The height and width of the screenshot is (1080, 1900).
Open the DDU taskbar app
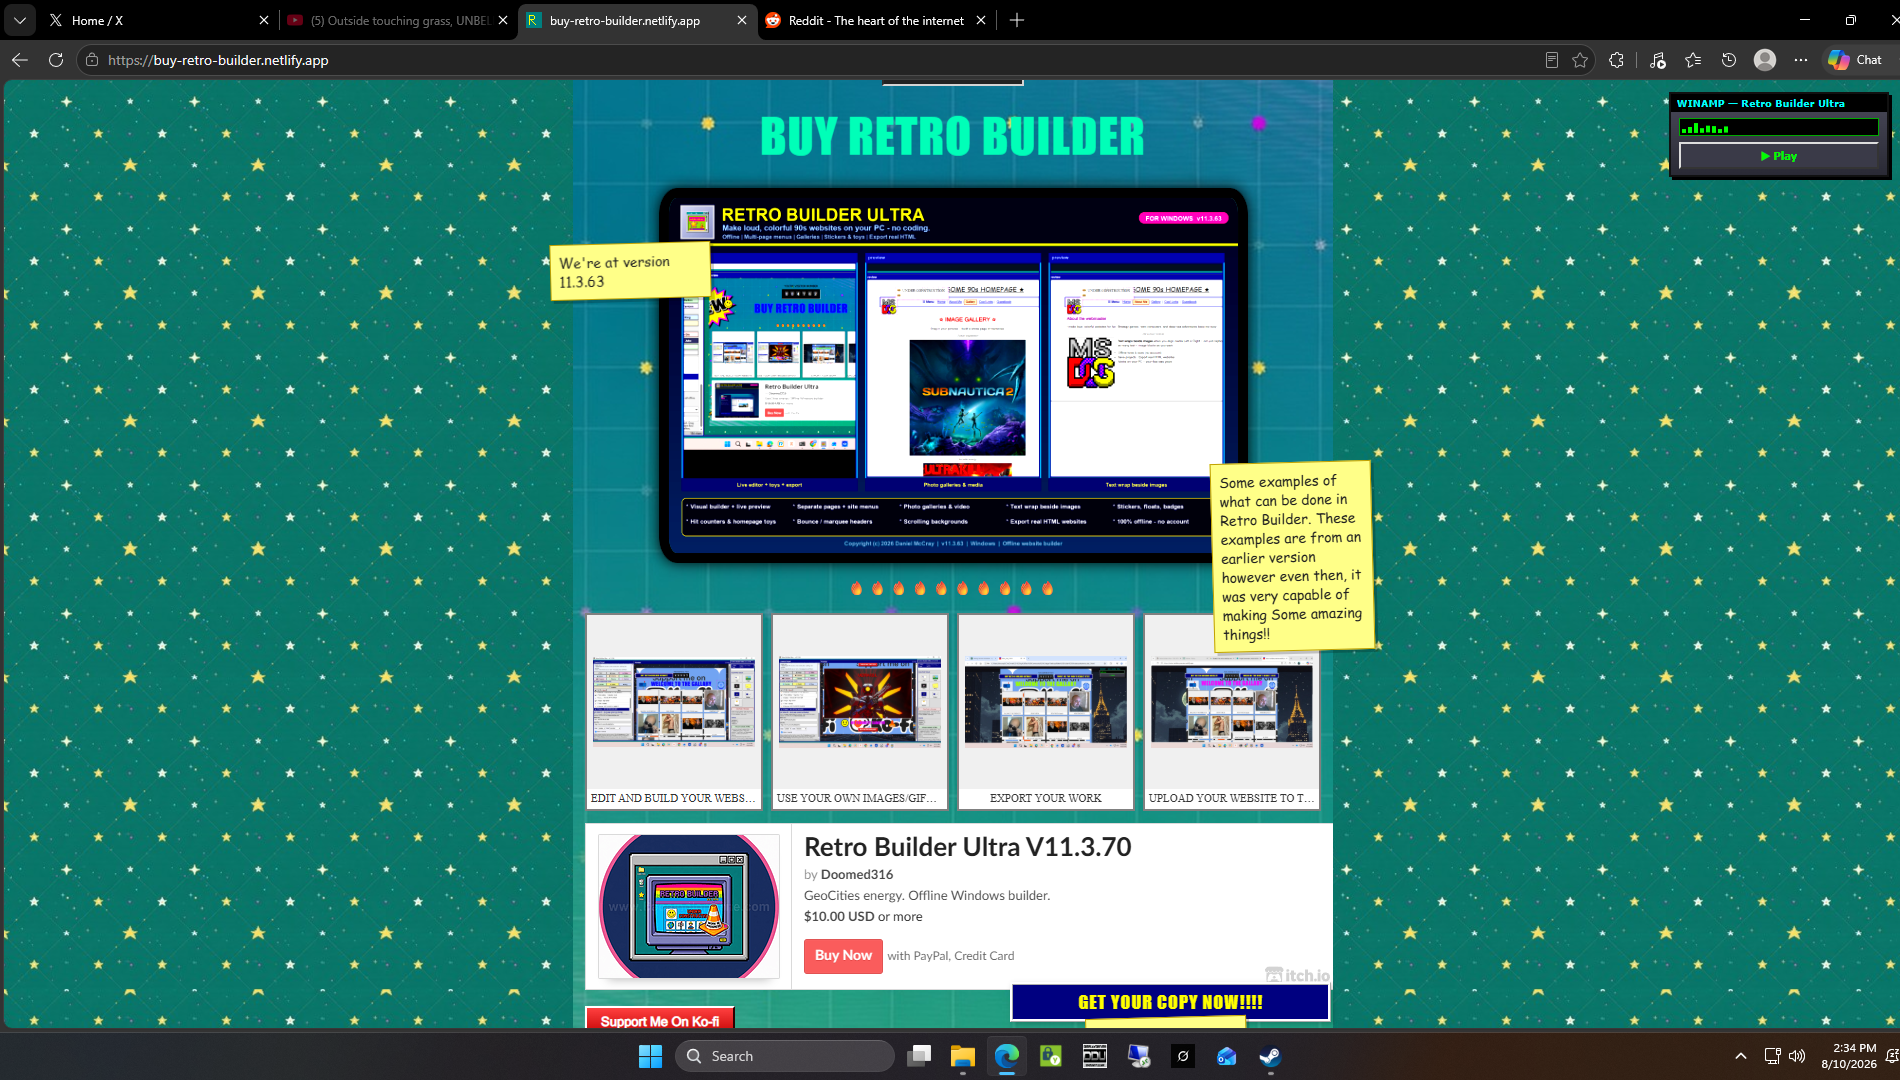[x=1095, y=1056]
